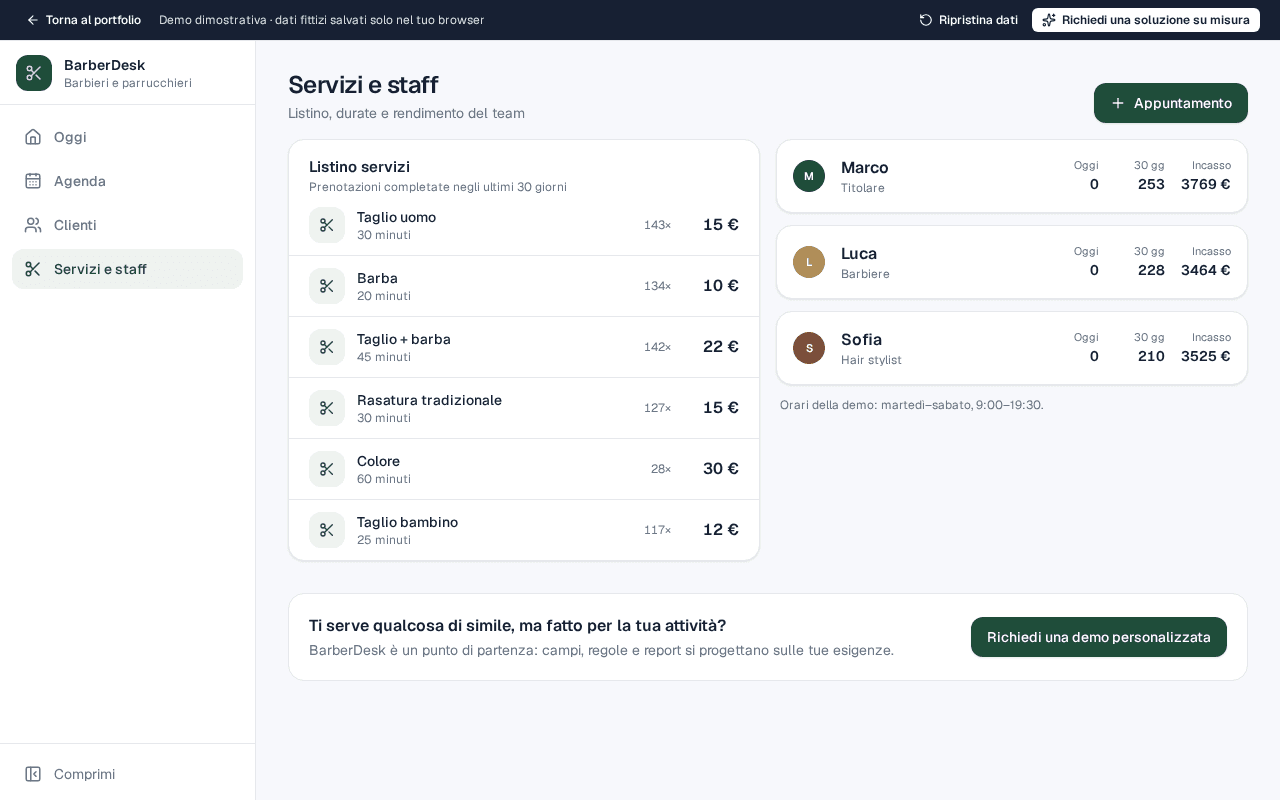Click Sofia's avatar with letter S

coord(809,348)
